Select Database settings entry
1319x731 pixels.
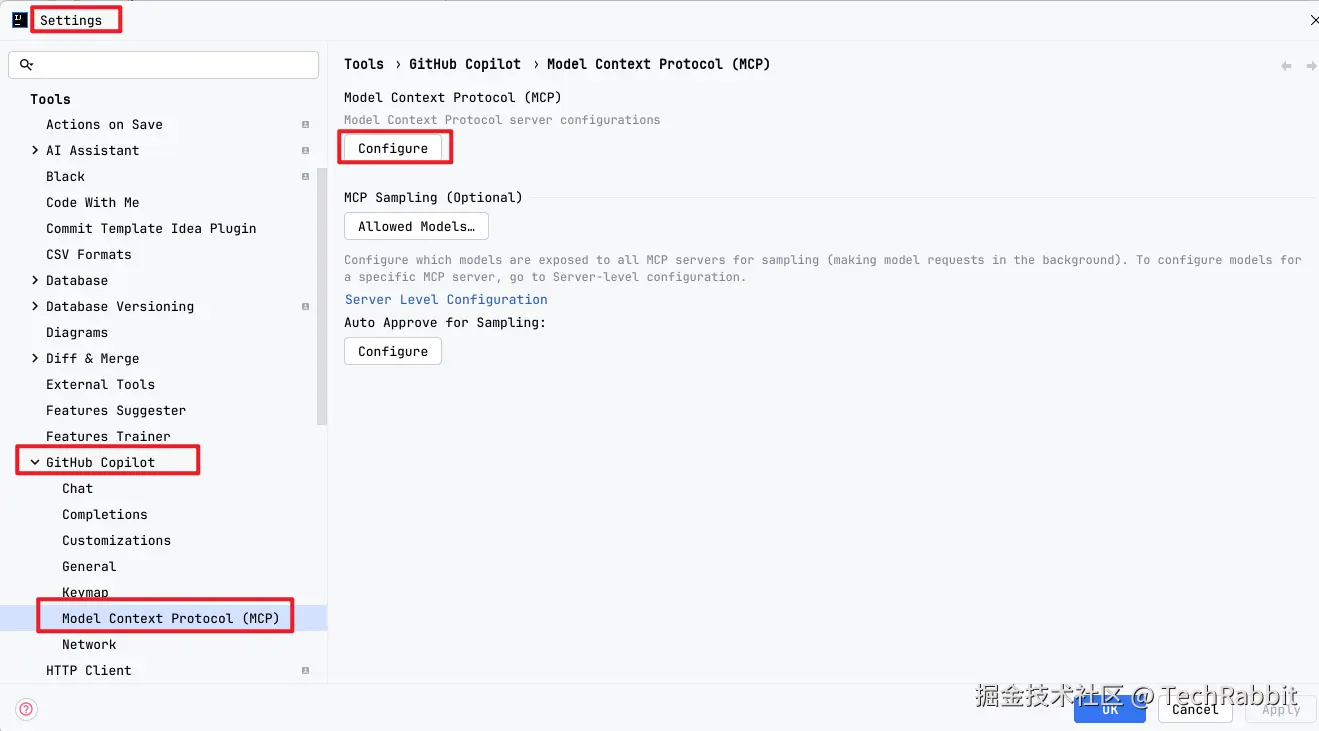point(77,281)
